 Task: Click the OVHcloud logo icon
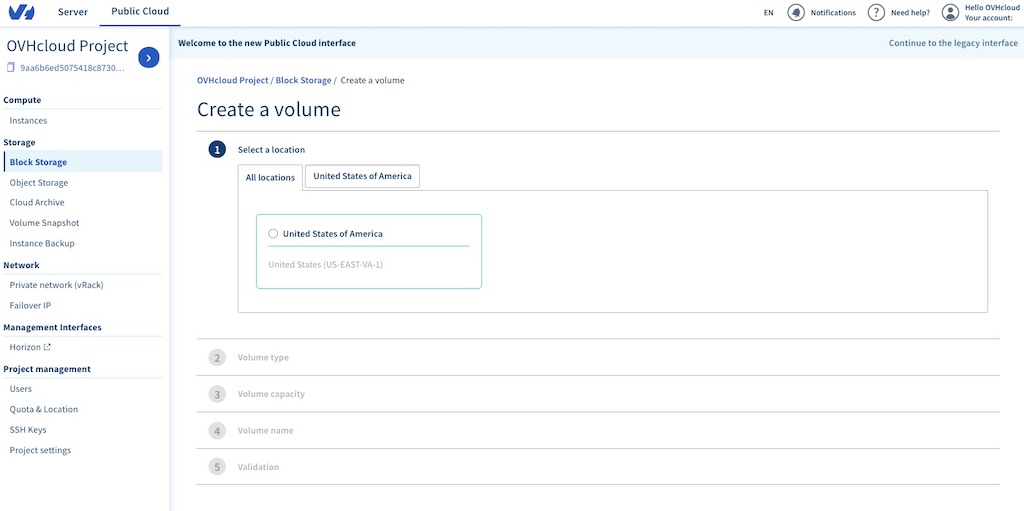[22, 12]
